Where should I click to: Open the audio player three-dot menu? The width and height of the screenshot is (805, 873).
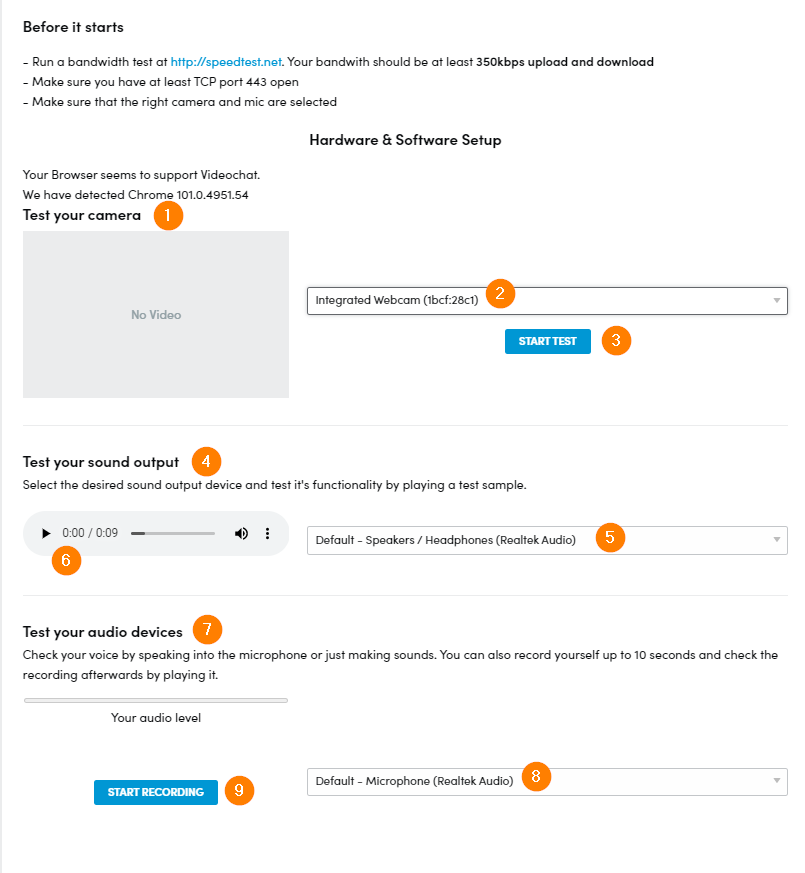coord(268,533)
